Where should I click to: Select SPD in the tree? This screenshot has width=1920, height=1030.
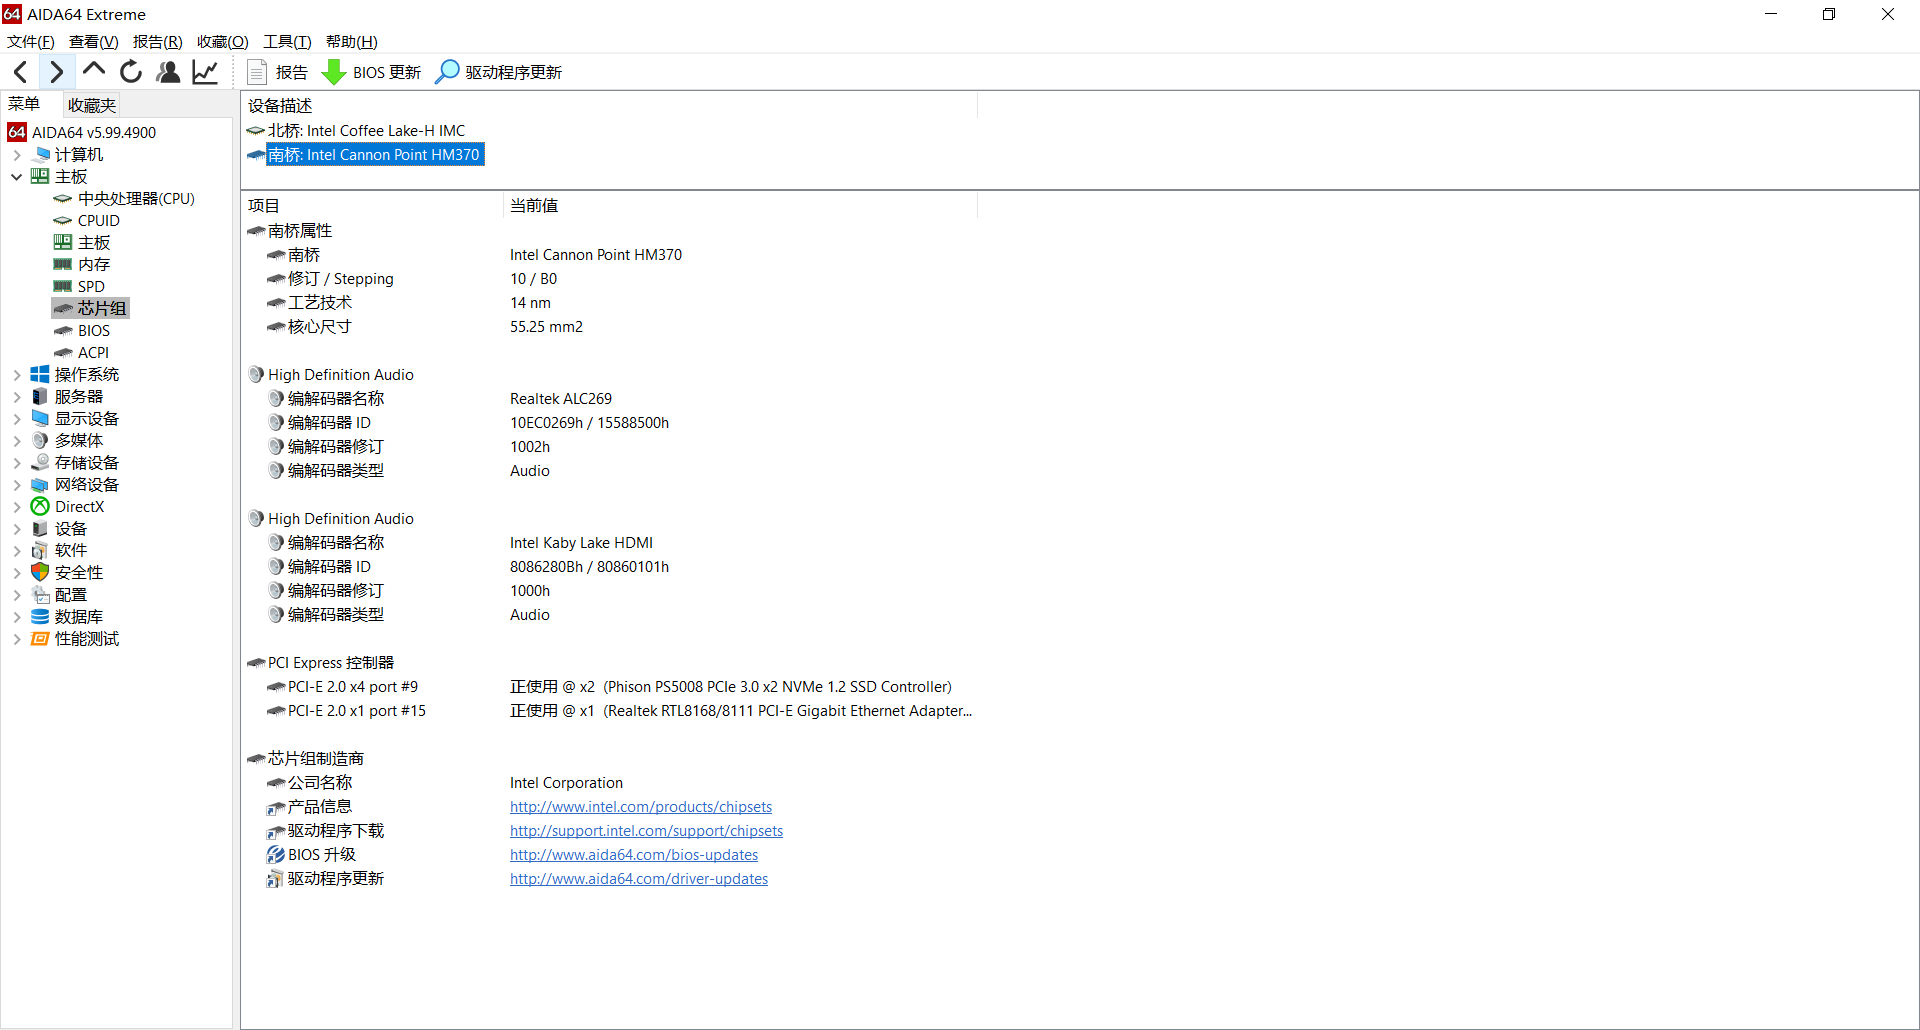click(91, 287)
